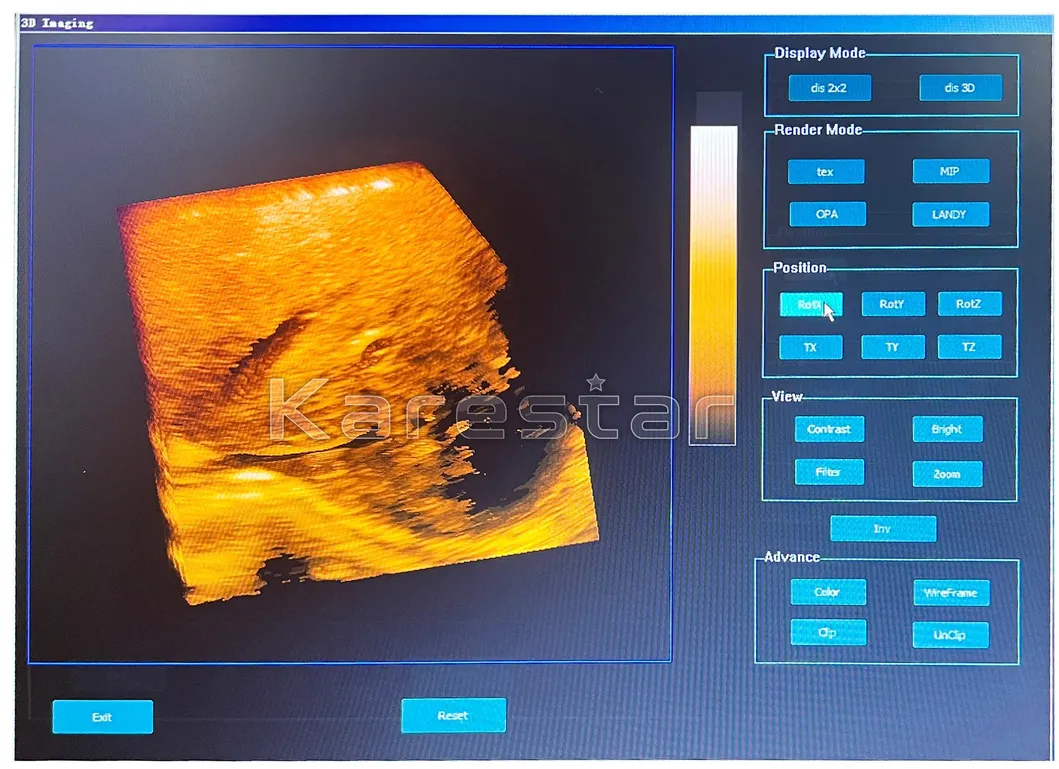Click the vertical color gradient bar
Viewport: 1059px width, 769px height.
[x=713, y=285]
